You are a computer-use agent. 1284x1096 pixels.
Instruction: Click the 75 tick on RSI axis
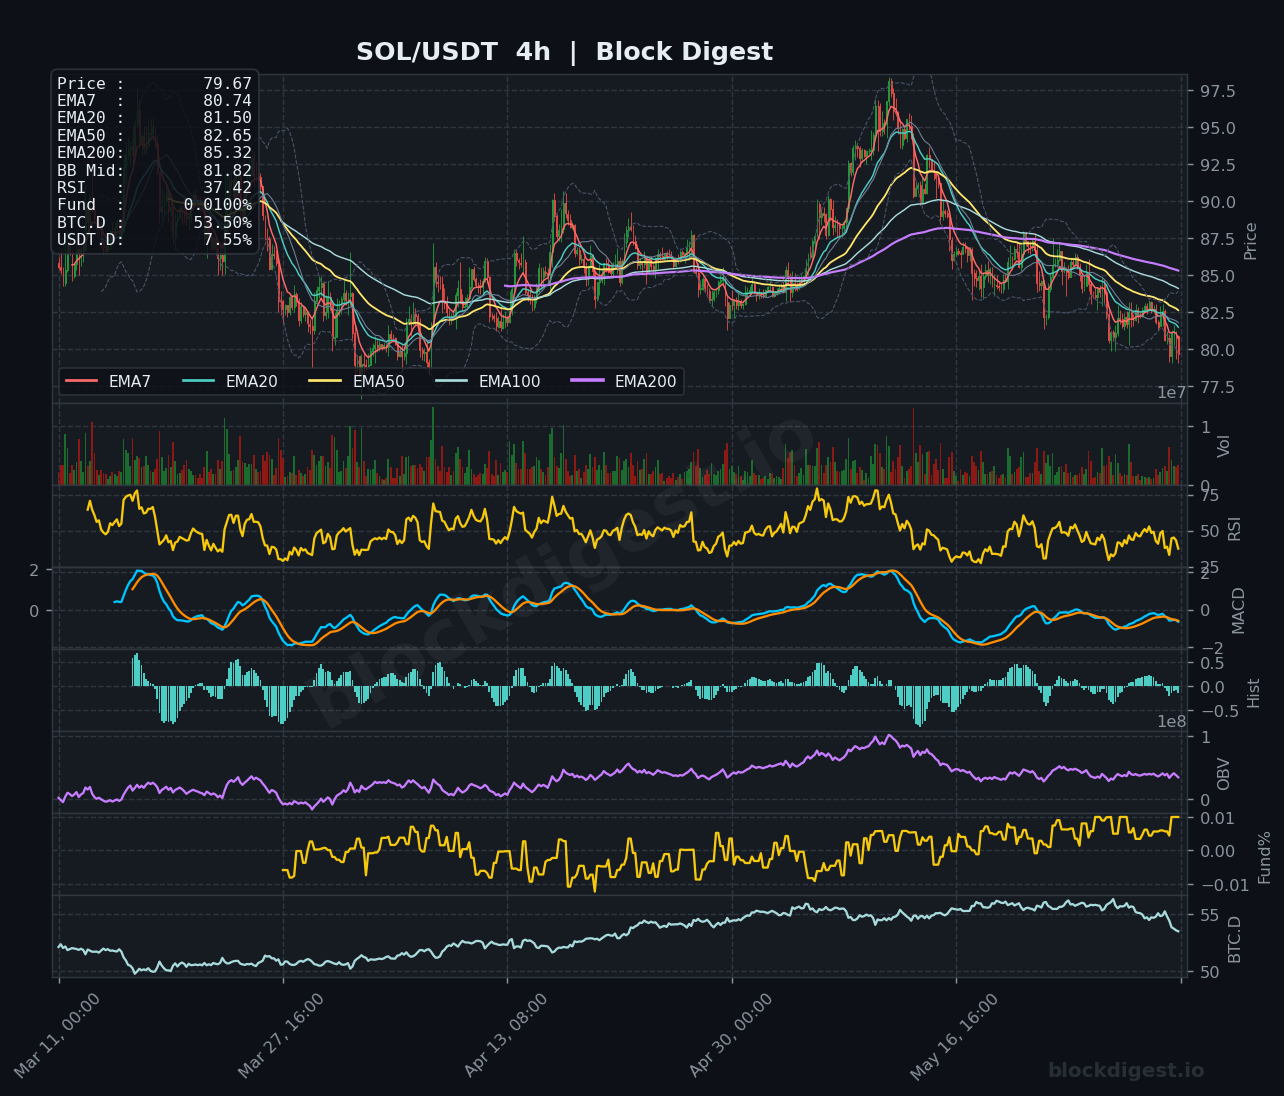pyautogui.click(x=1209, y=496)
